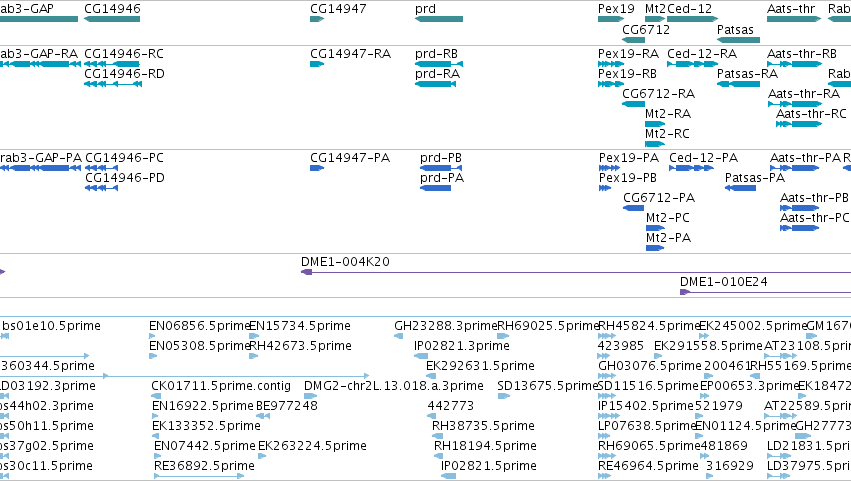Select EST BE977248

point(263,417)
